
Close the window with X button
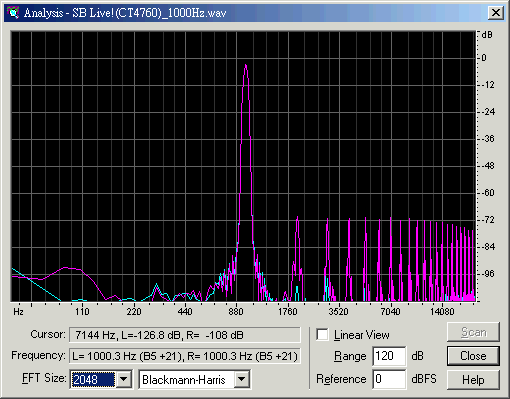[x=496, y=13]
